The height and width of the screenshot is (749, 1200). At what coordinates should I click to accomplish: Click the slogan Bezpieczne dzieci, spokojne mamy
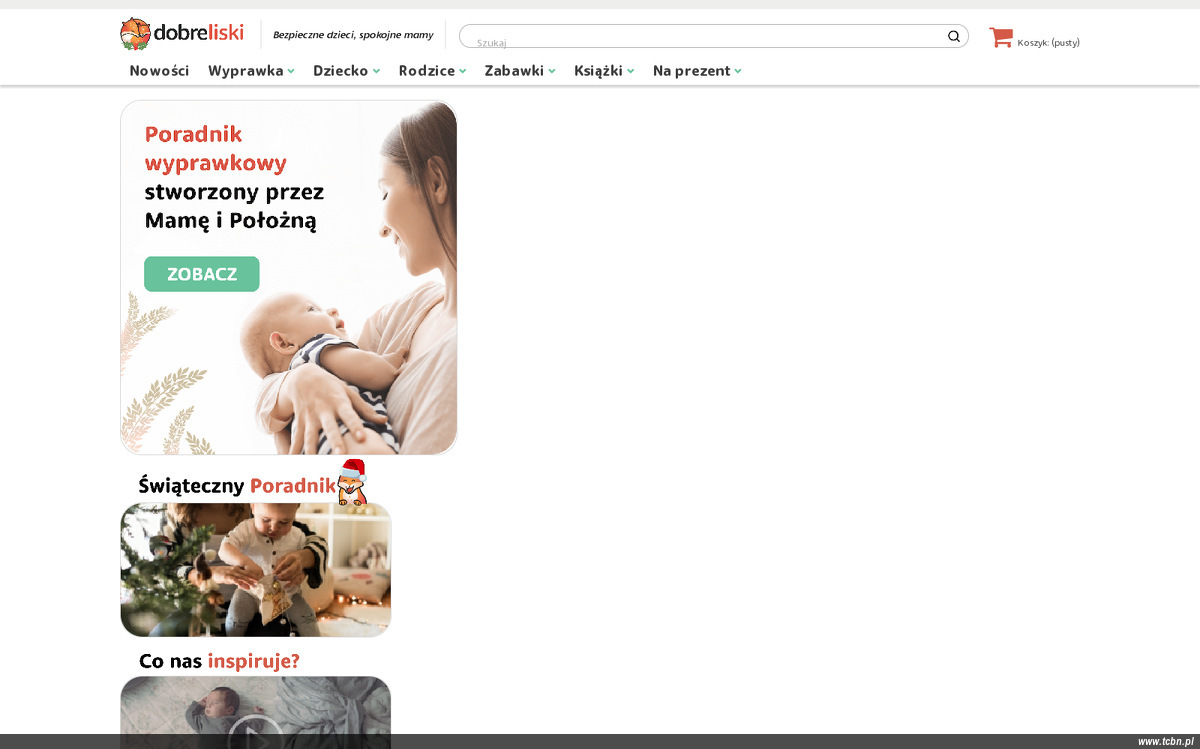[x=353, y=35]
